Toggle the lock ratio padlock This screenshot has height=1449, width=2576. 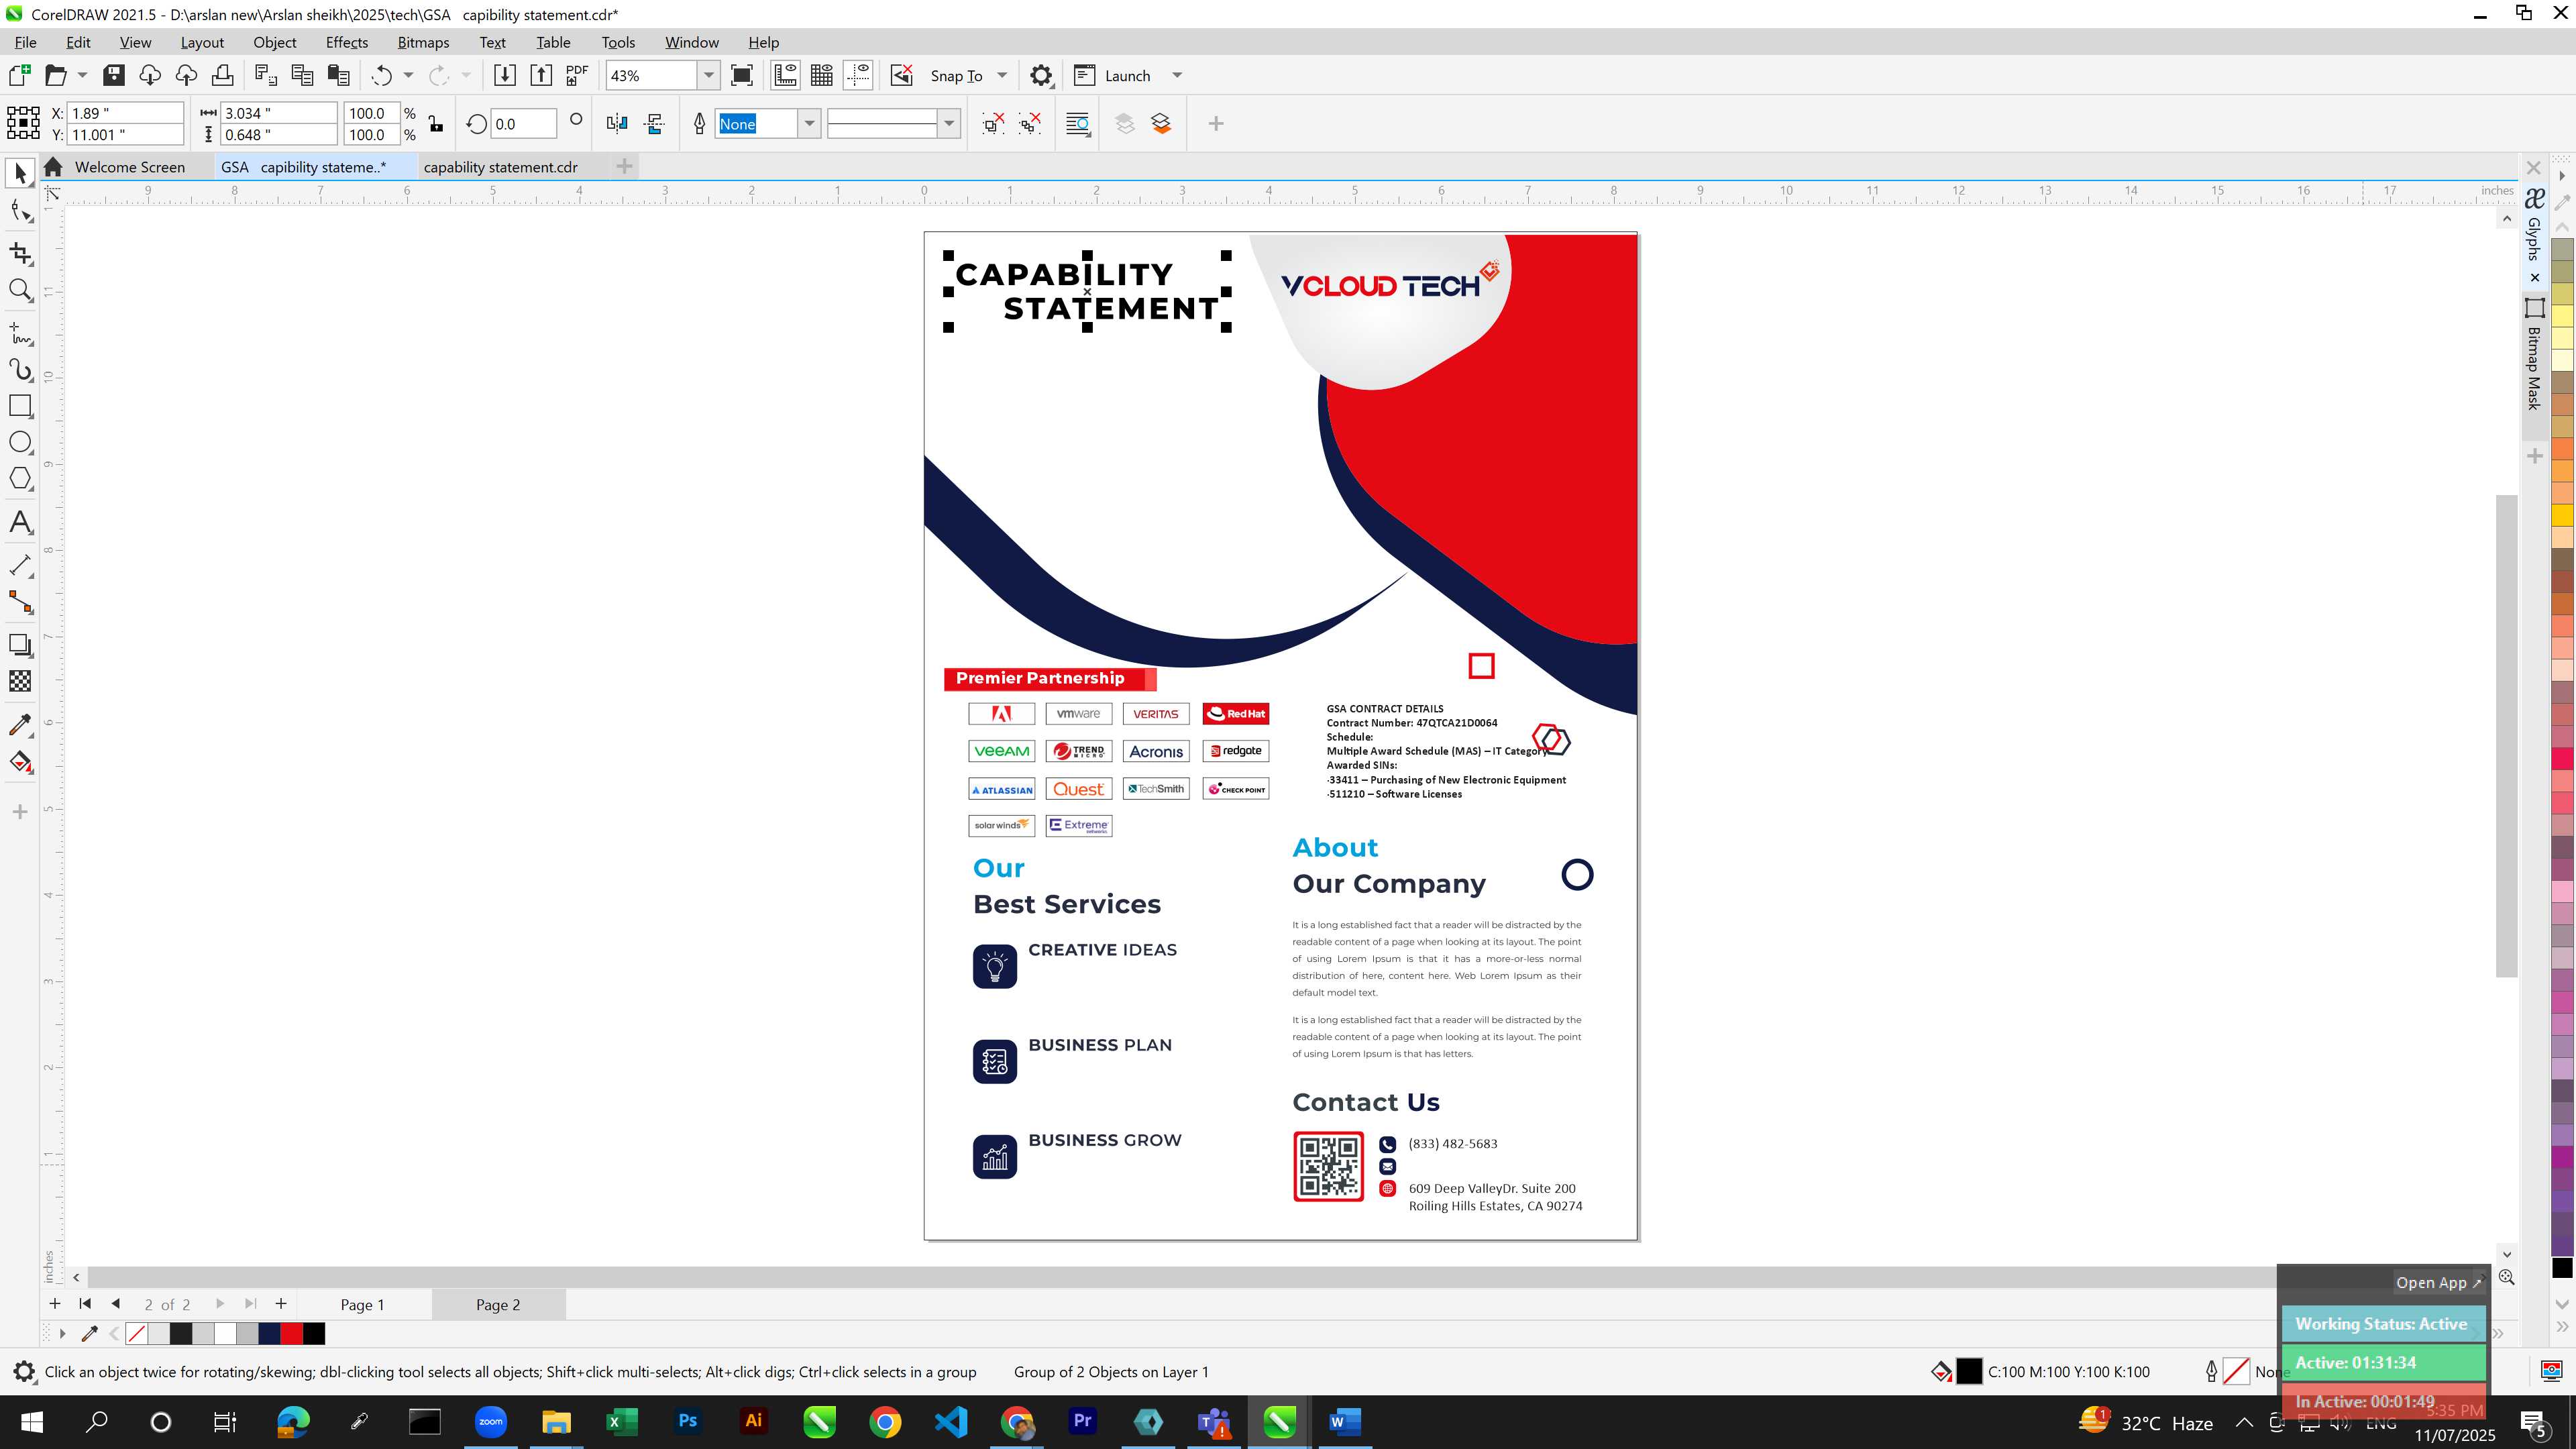(x=436, y=123)
